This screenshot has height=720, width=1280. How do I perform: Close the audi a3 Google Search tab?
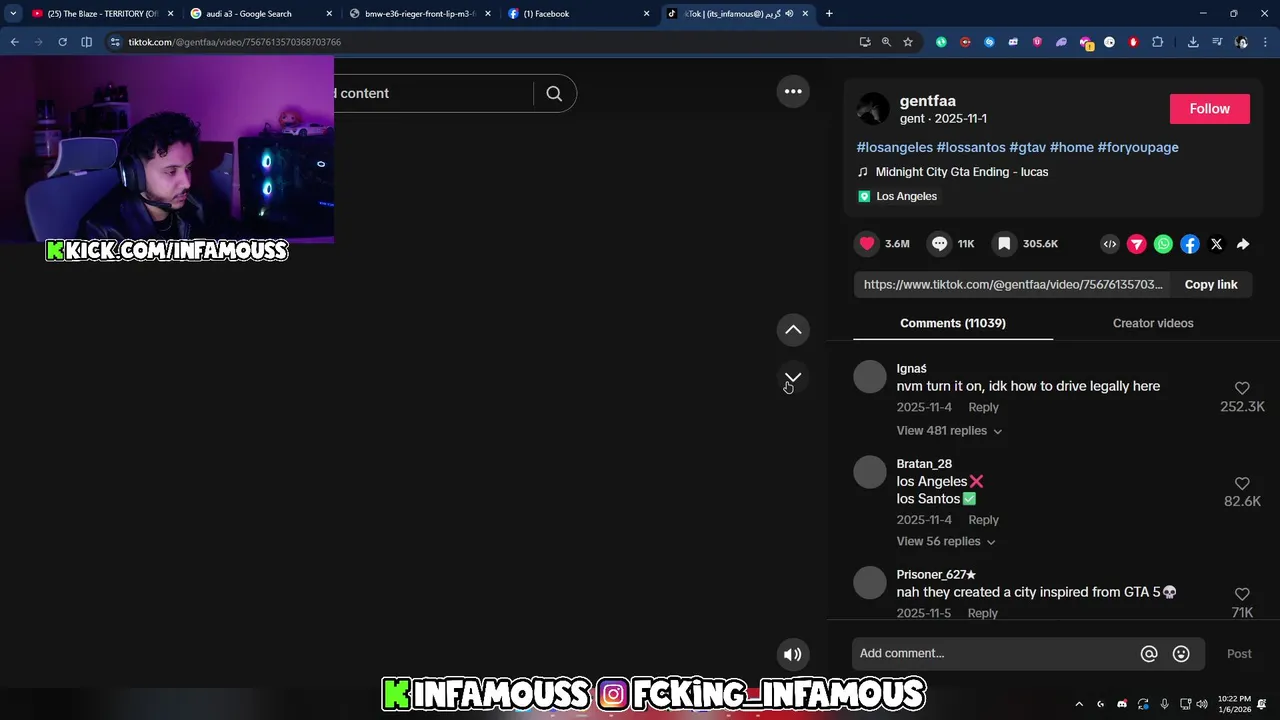[x=329, y=14]
